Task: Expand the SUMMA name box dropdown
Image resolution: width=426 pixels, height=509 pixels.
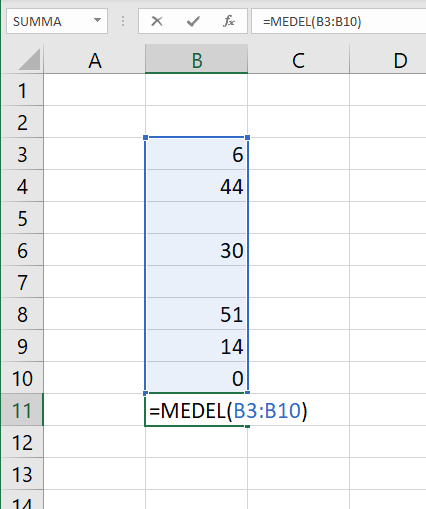Action: (x=97, y=21)
